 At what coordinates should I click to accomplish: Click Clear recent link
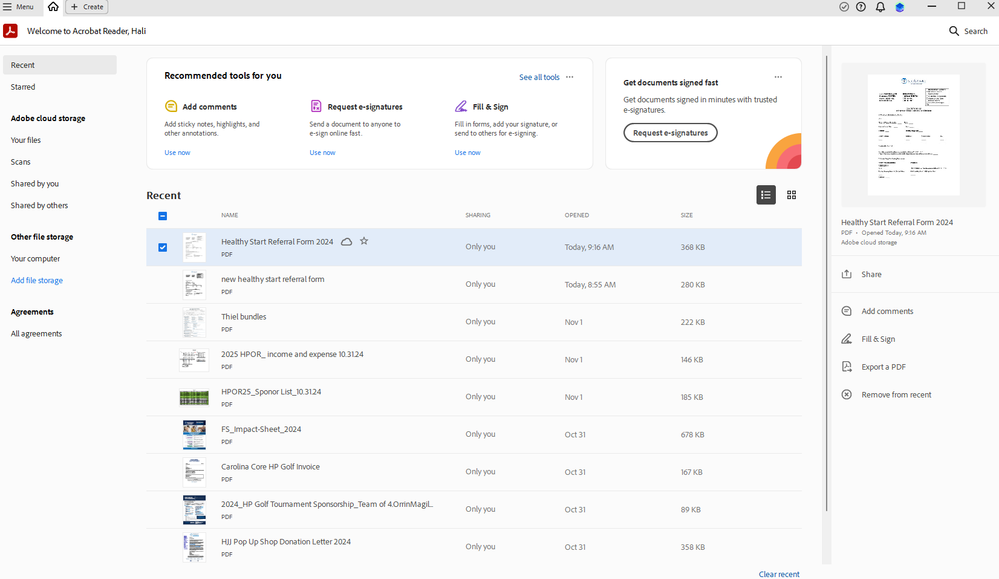pyautogui.click(x=779, y=574)
